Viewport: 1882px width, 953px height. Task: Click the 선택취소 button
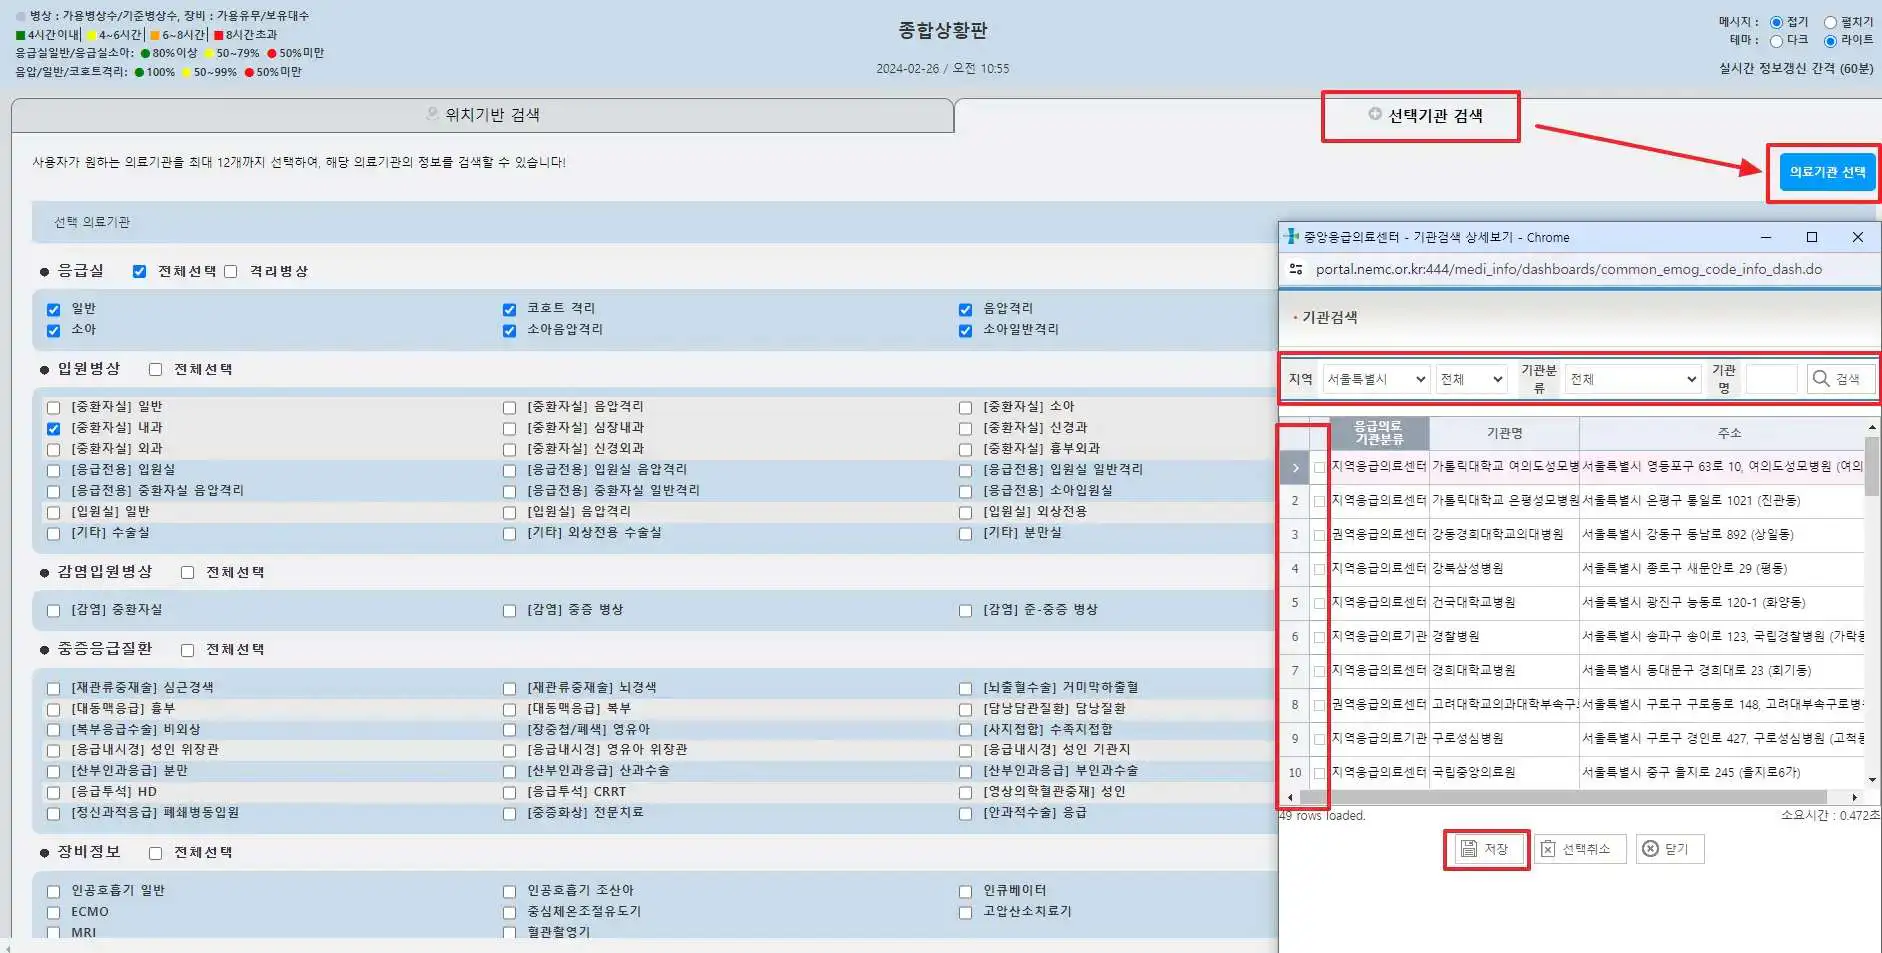[1580, 849]
